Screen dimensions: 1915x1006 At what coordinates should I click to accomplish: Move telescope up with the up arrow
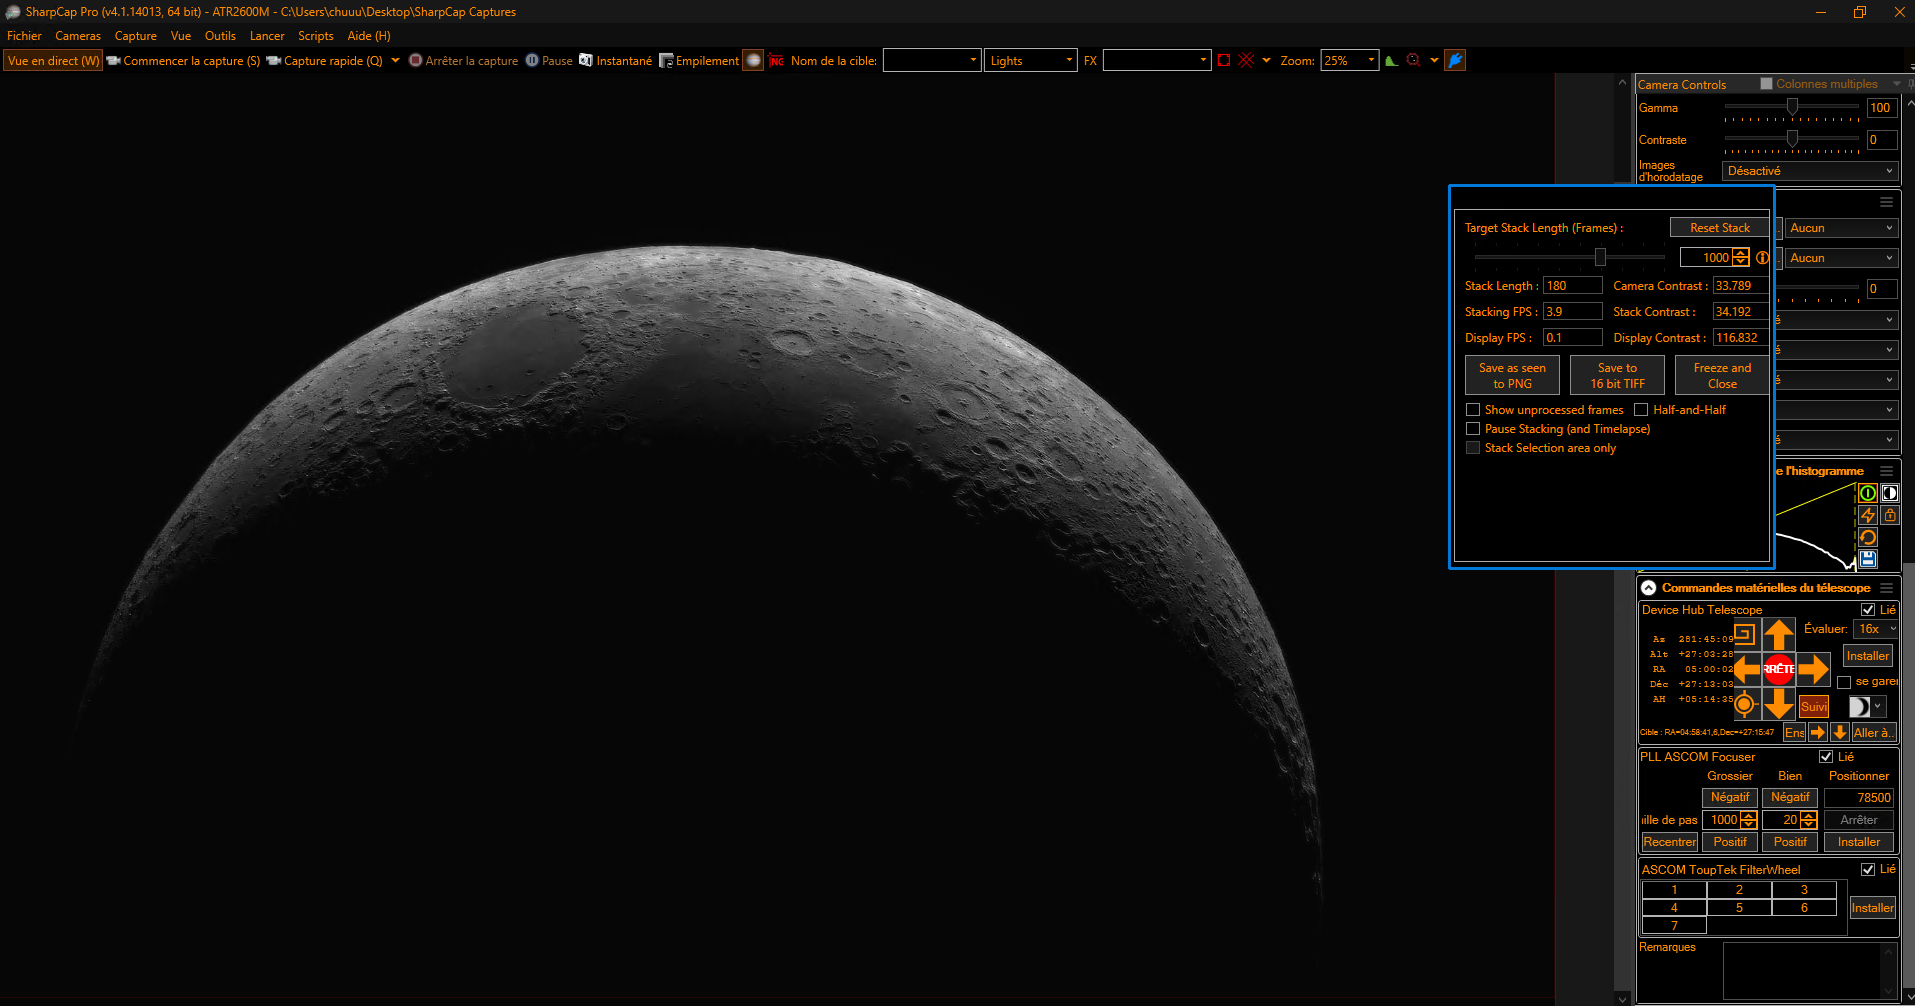1778,634
